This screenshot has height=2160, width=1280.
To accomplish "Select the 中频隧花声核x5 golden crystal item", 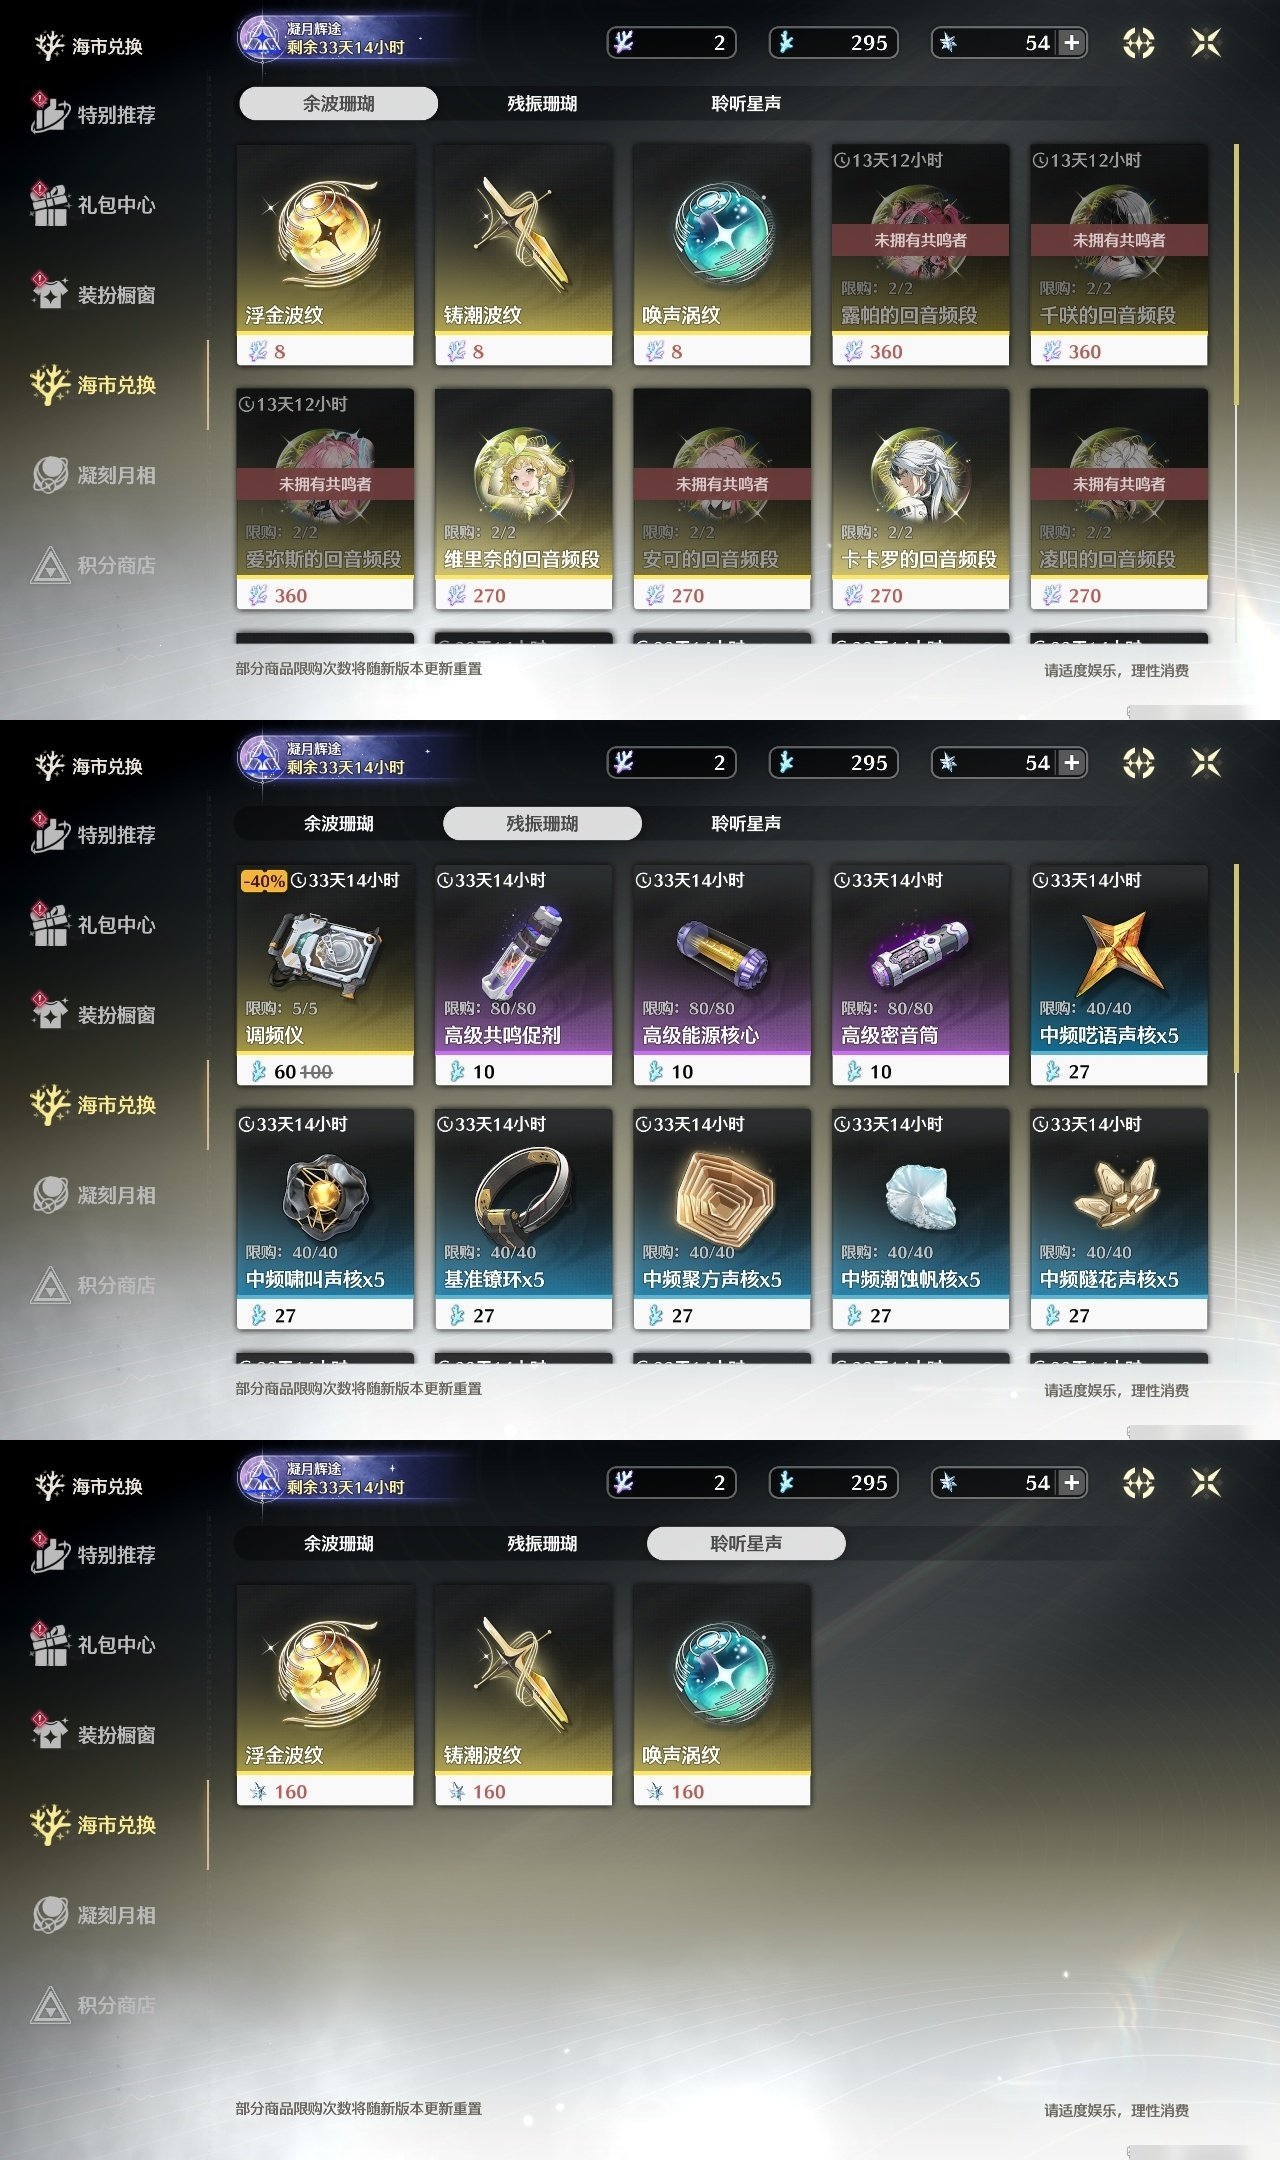I will pos(1119,1219).
